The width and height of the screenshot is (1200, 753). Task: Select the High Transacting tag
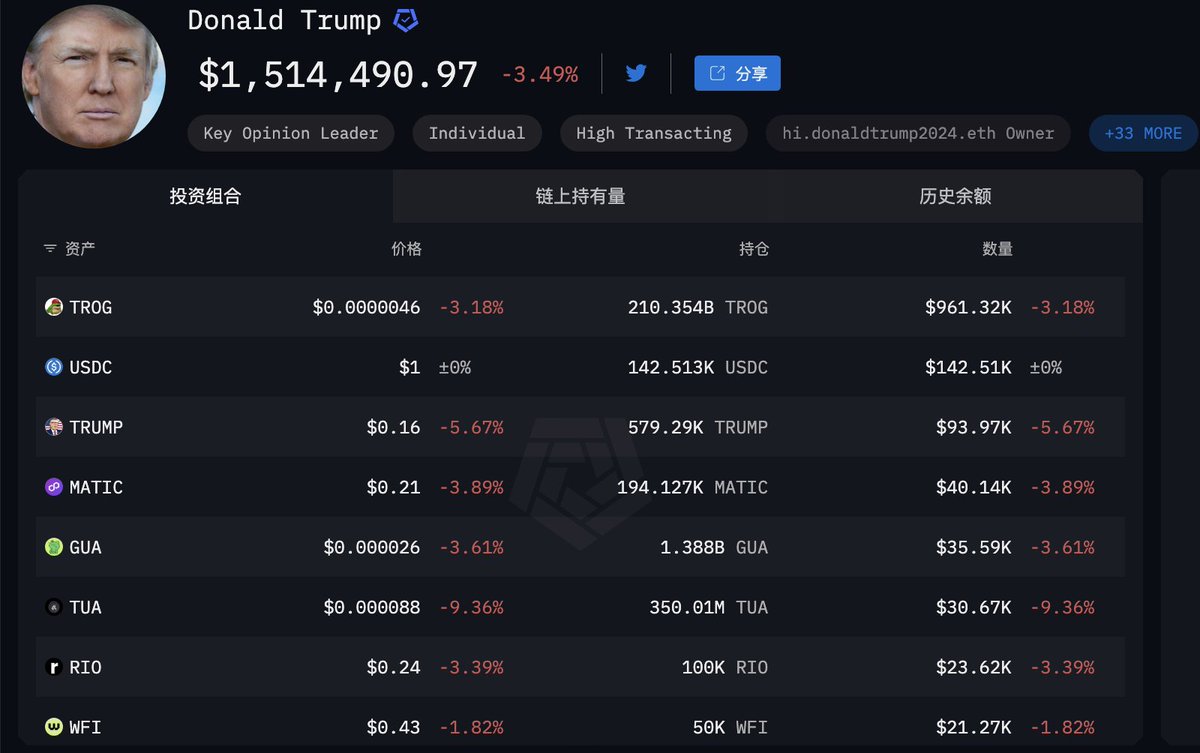[654, 133]
